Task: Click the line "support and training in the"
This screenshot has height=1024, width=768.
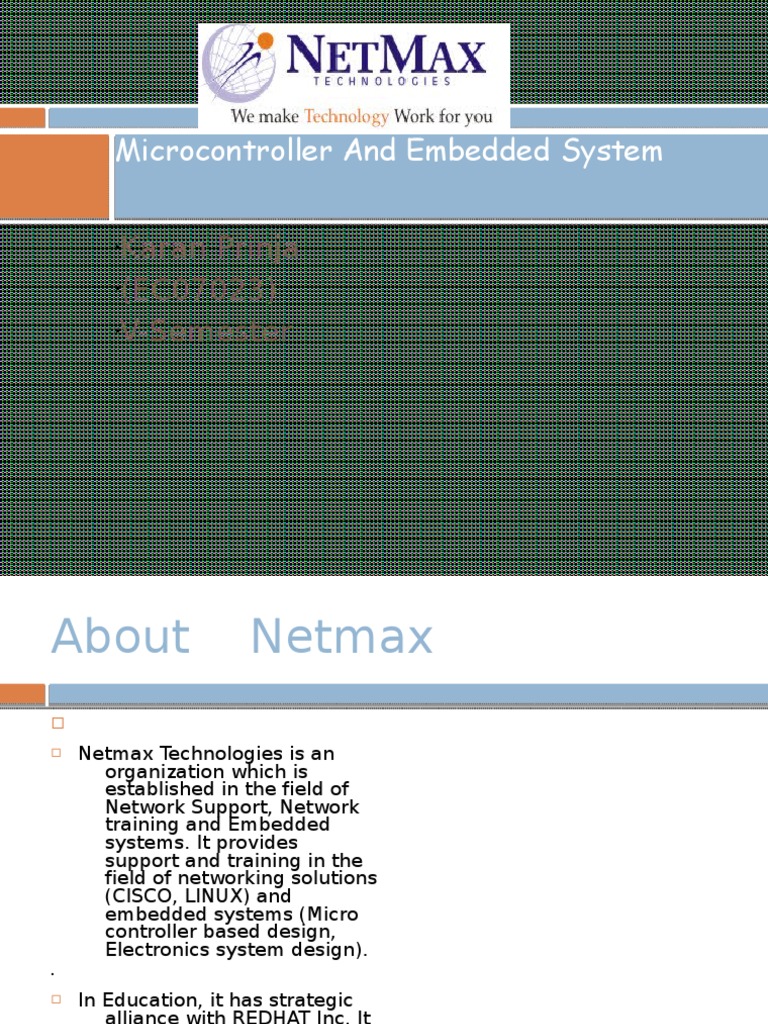Action: pos(234,861)
